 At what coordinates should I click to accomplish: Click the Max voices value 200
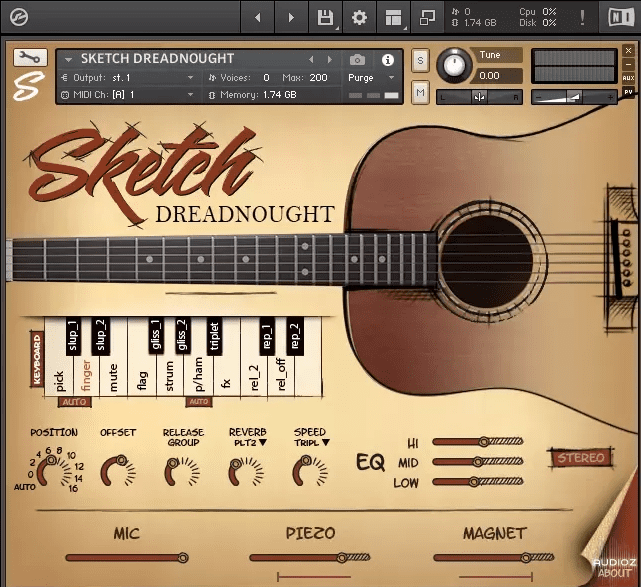pos(318,78)
